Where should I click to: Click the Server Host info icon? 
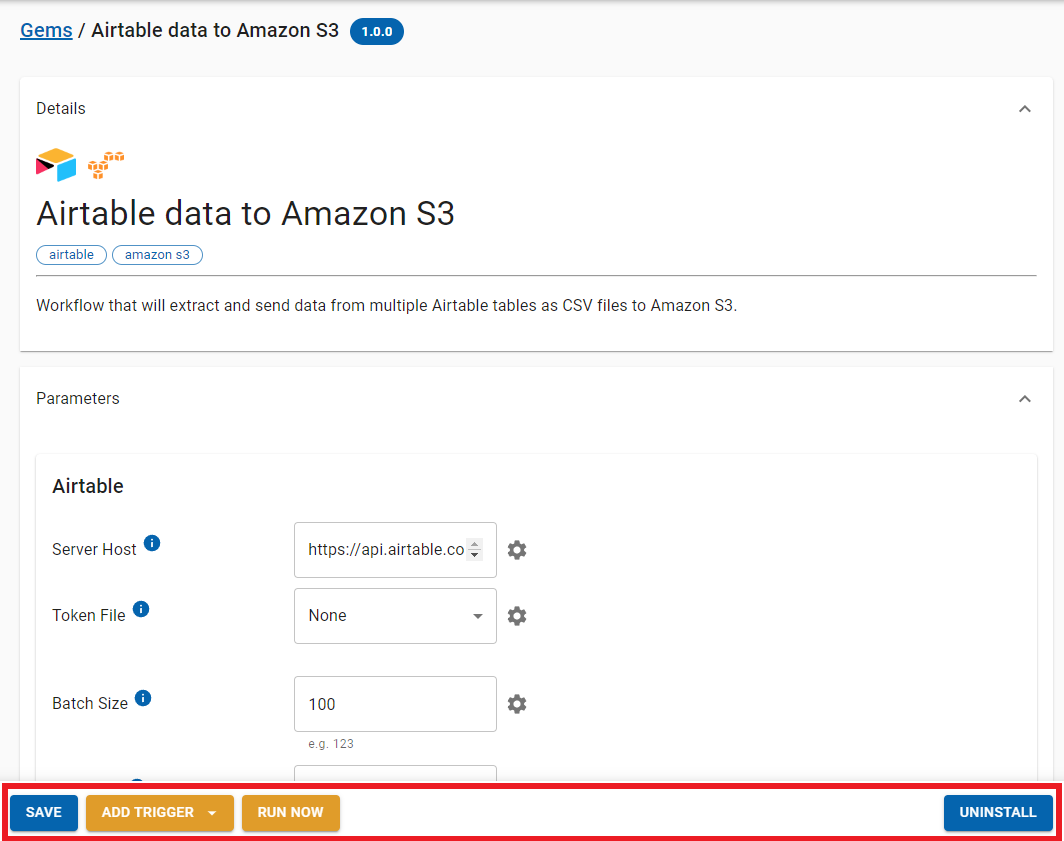point(152,543)
